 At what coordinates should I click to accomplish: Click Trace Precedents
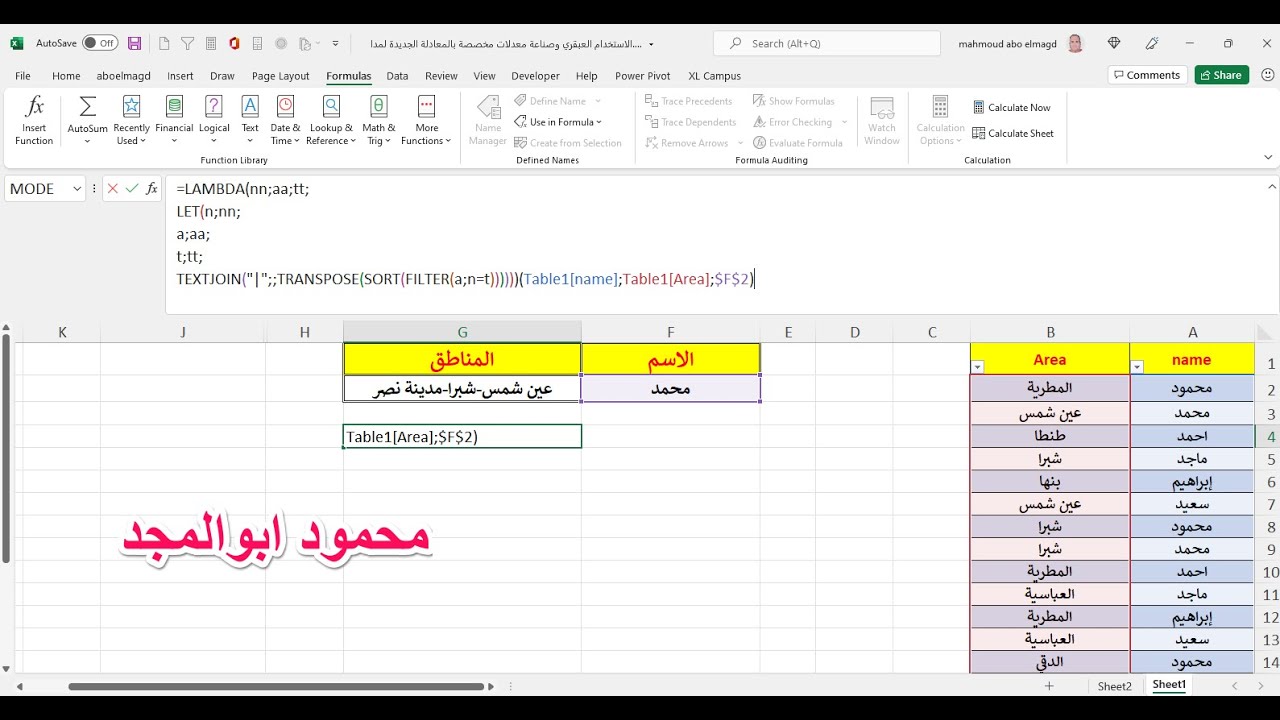pos(689,101)
